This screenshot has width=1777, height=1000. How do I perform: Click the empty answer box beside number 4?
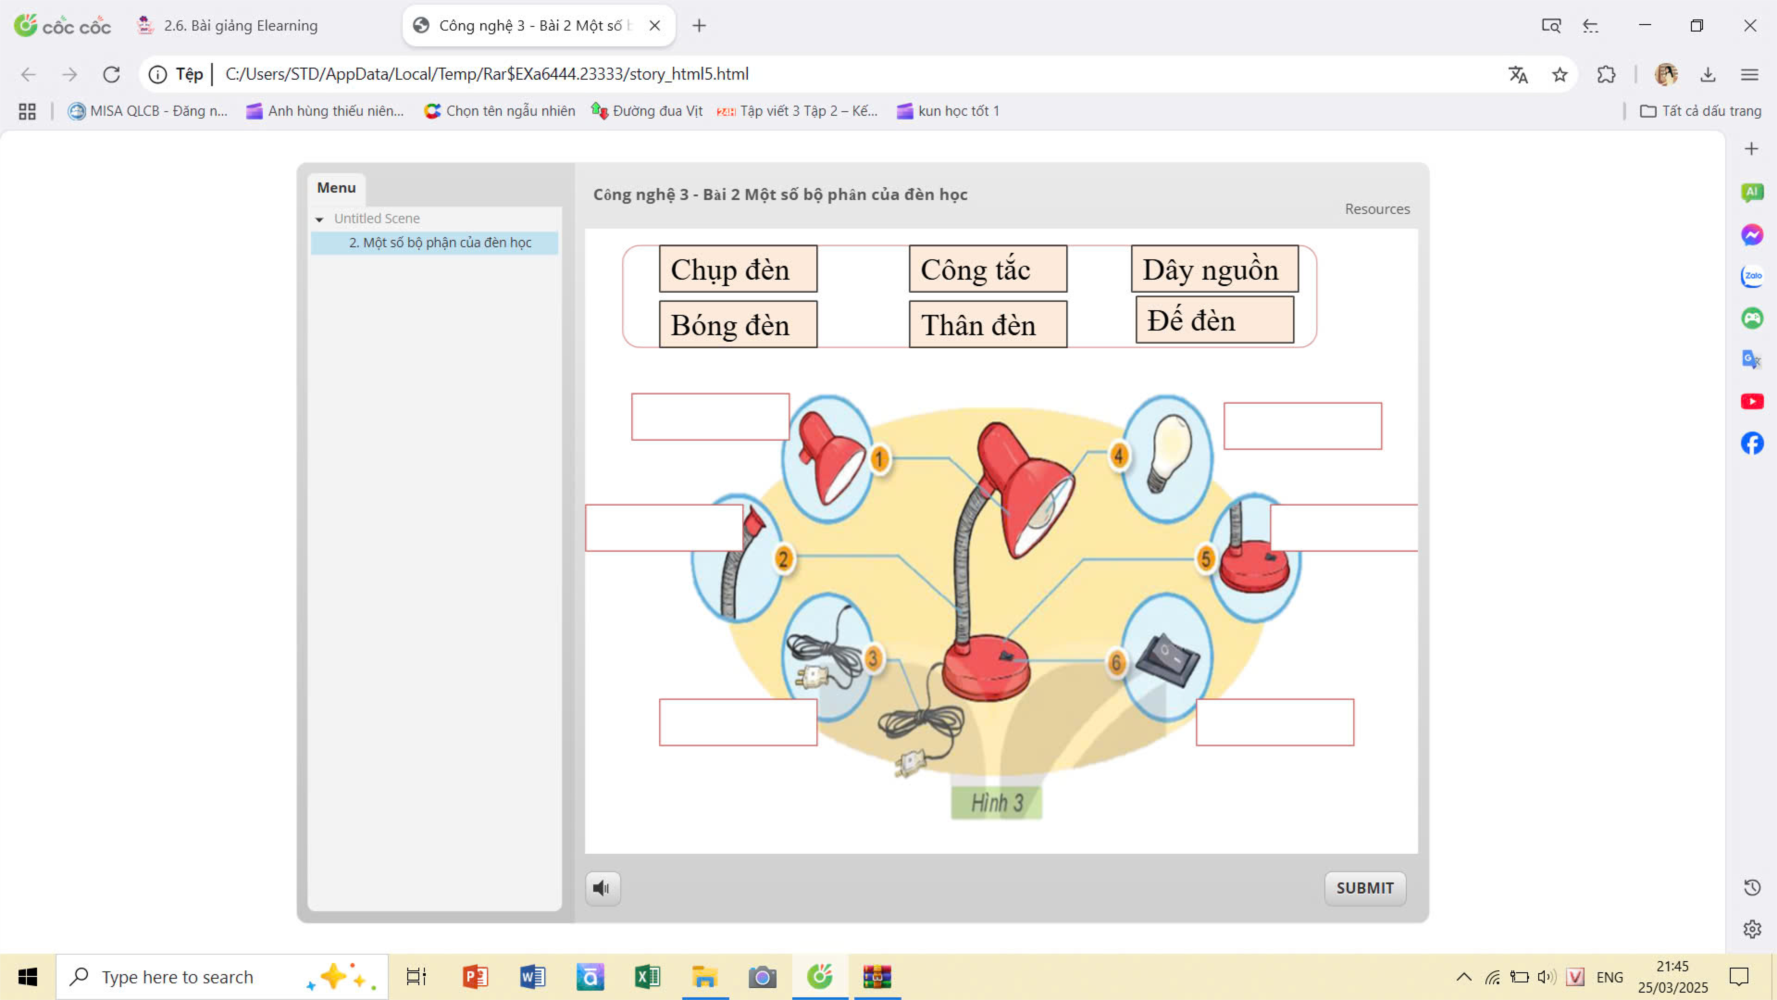pos(1302,427)
